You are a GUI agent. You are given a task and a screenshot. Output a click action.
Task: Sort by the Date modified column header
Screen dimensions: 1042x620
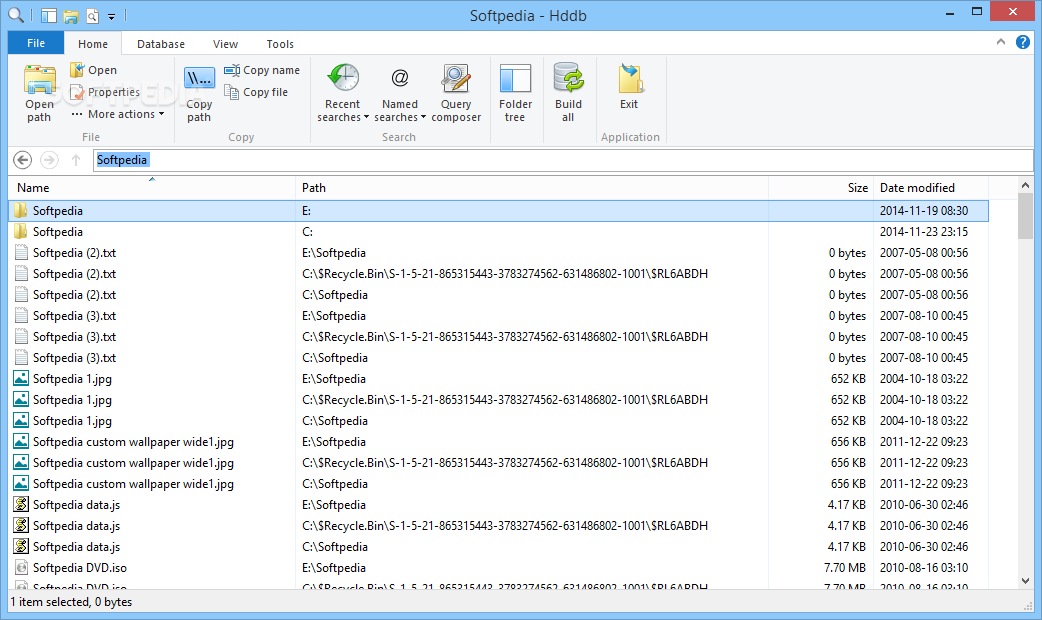click(x=931, y=188)
